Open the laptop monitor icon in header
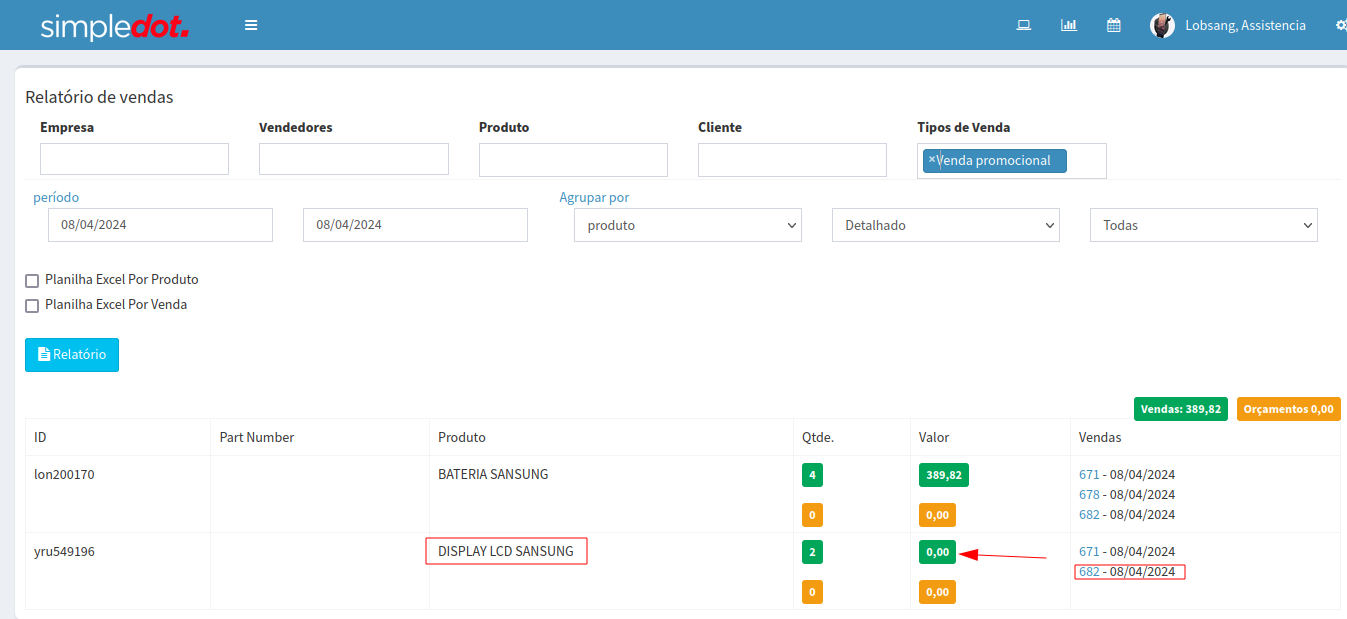 coord(1023,25)
